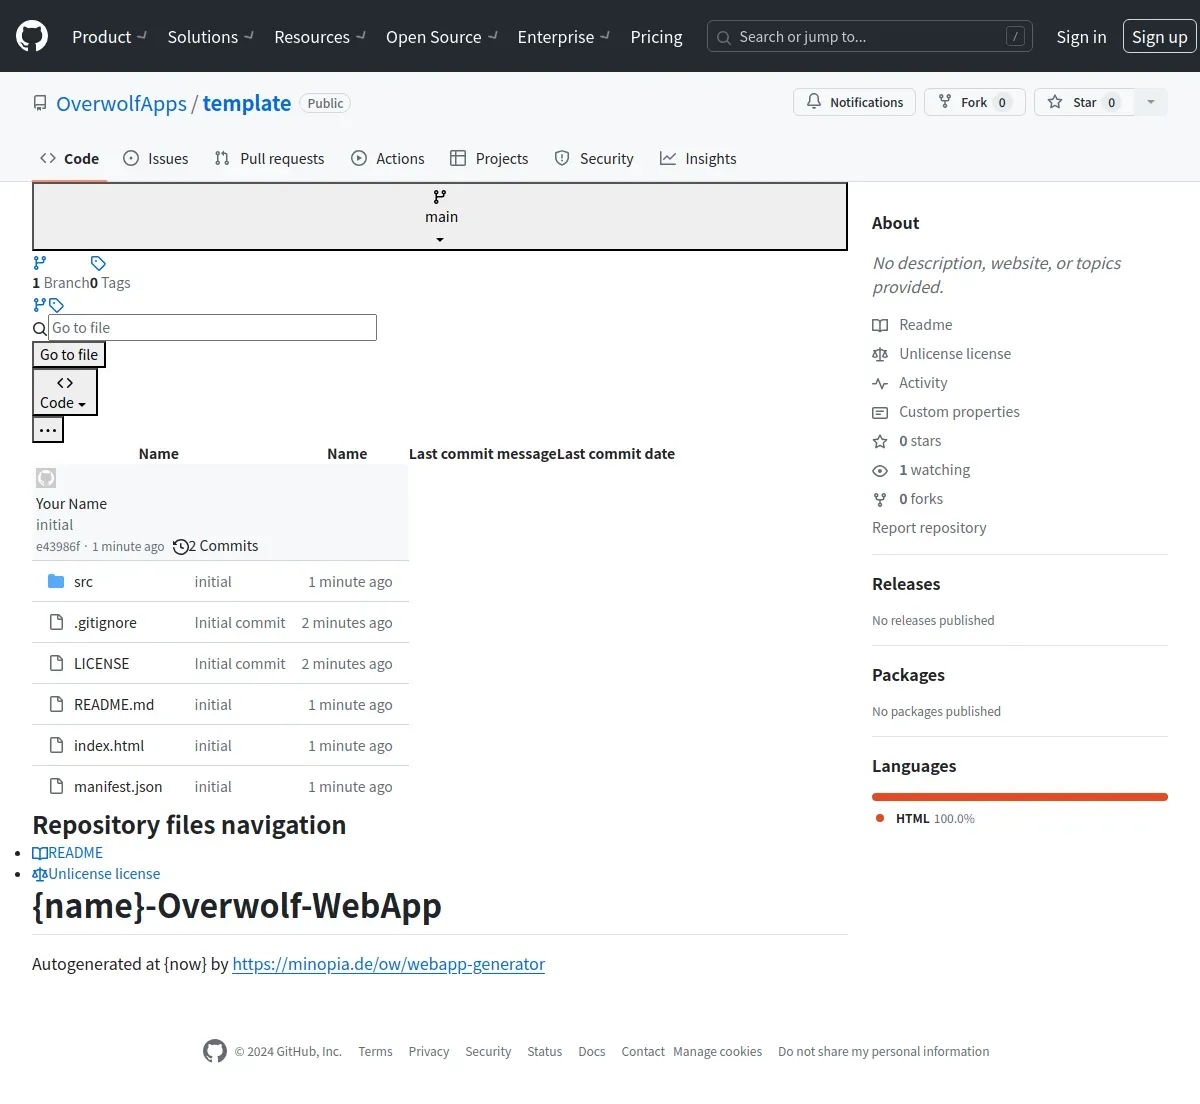Click the GitHub mark in the footer
Viewport: 1200px width, 1104px height.
point(215,1051)
